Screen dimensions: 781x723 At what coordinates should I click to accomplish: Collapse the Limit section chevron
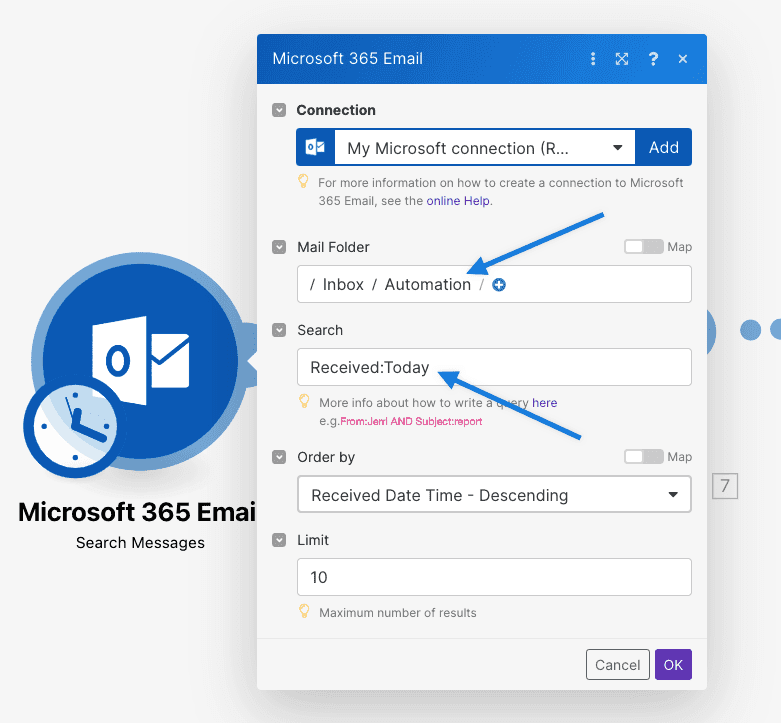point(279,540)
